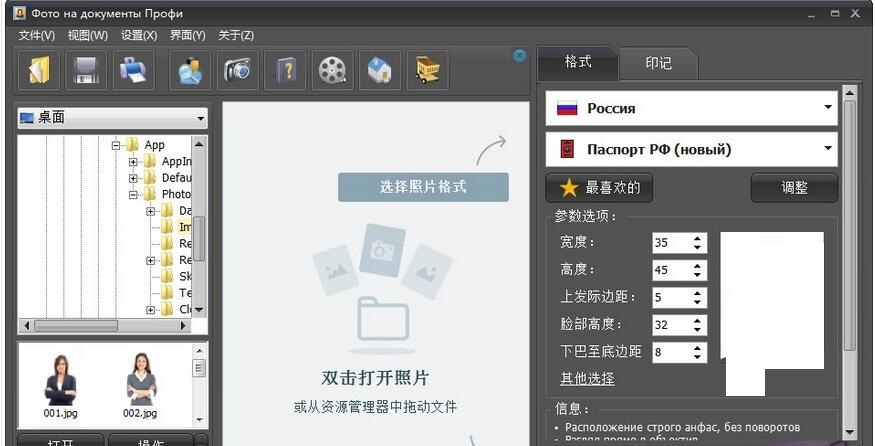Open the 桌面 location dropdown
This screenshot has width=875, height=446.
pos(112,118)
